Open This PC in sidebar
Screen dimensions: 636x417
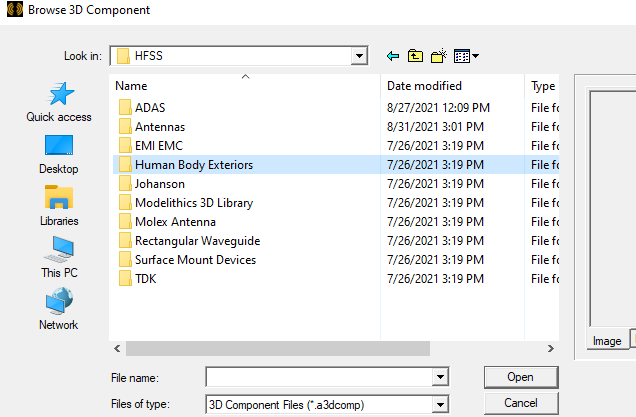tap(59, 258)
